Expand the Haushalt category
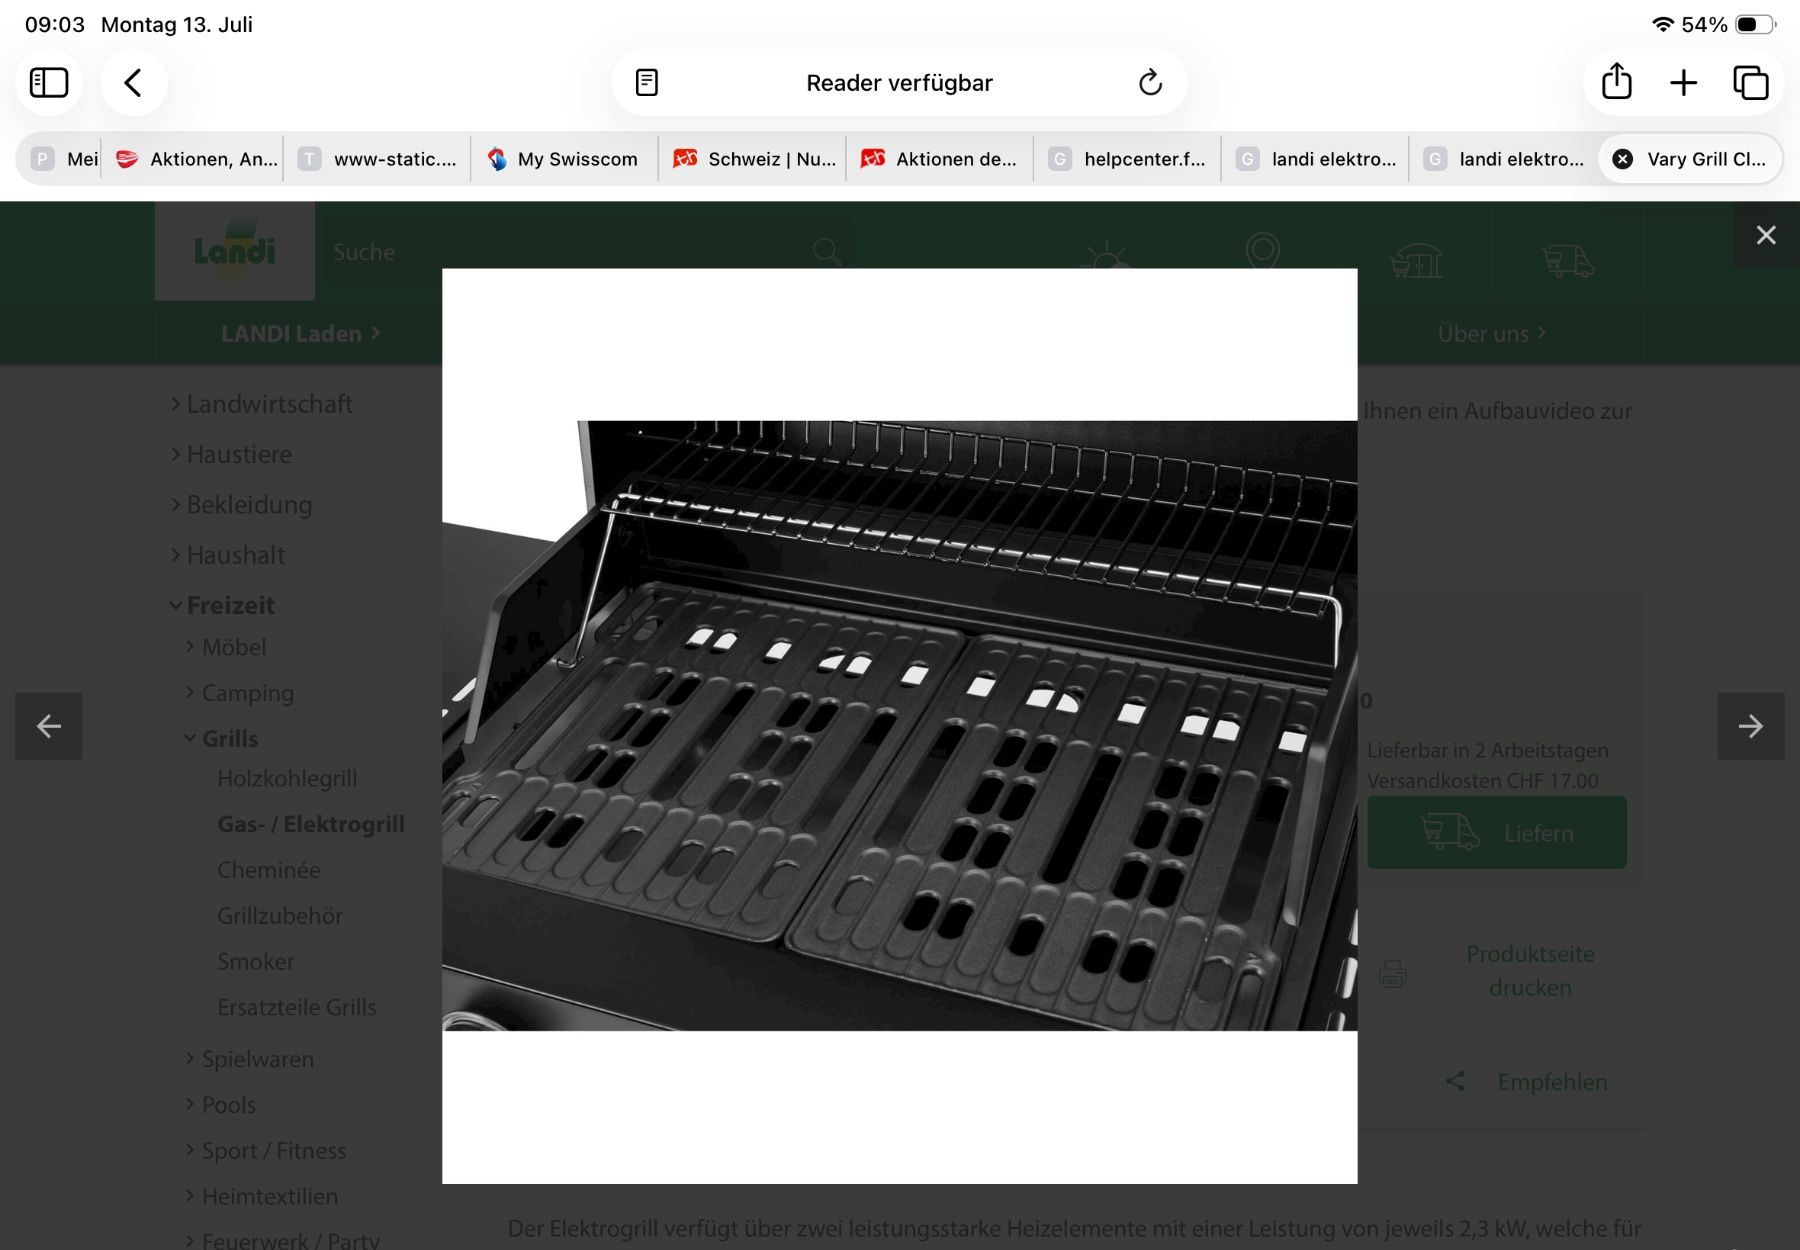This screenshot has height=1250, width=1800. point(228,554)
